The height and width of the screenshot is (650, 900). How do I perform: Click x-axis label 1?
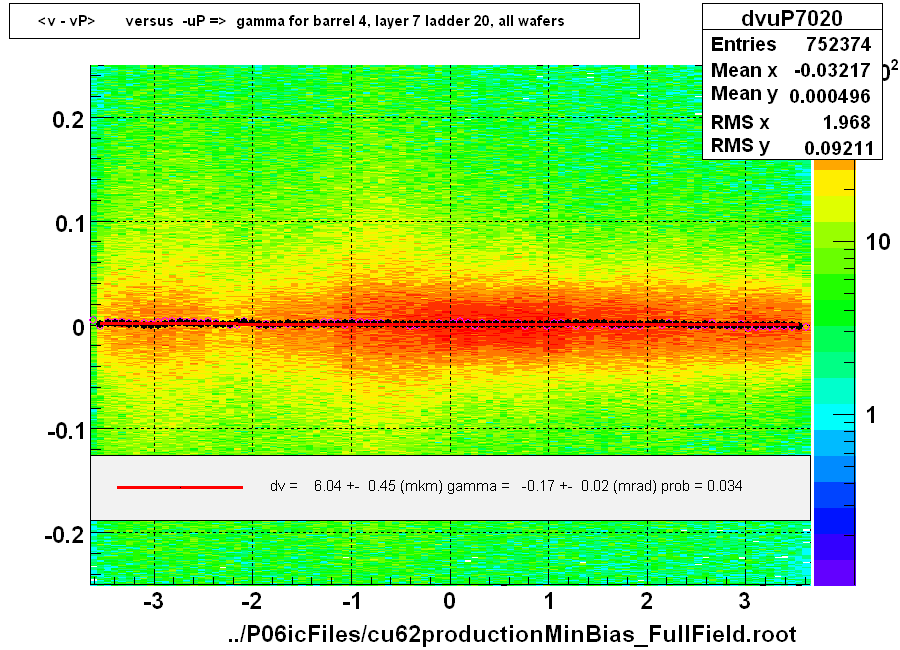click(549, 601)
